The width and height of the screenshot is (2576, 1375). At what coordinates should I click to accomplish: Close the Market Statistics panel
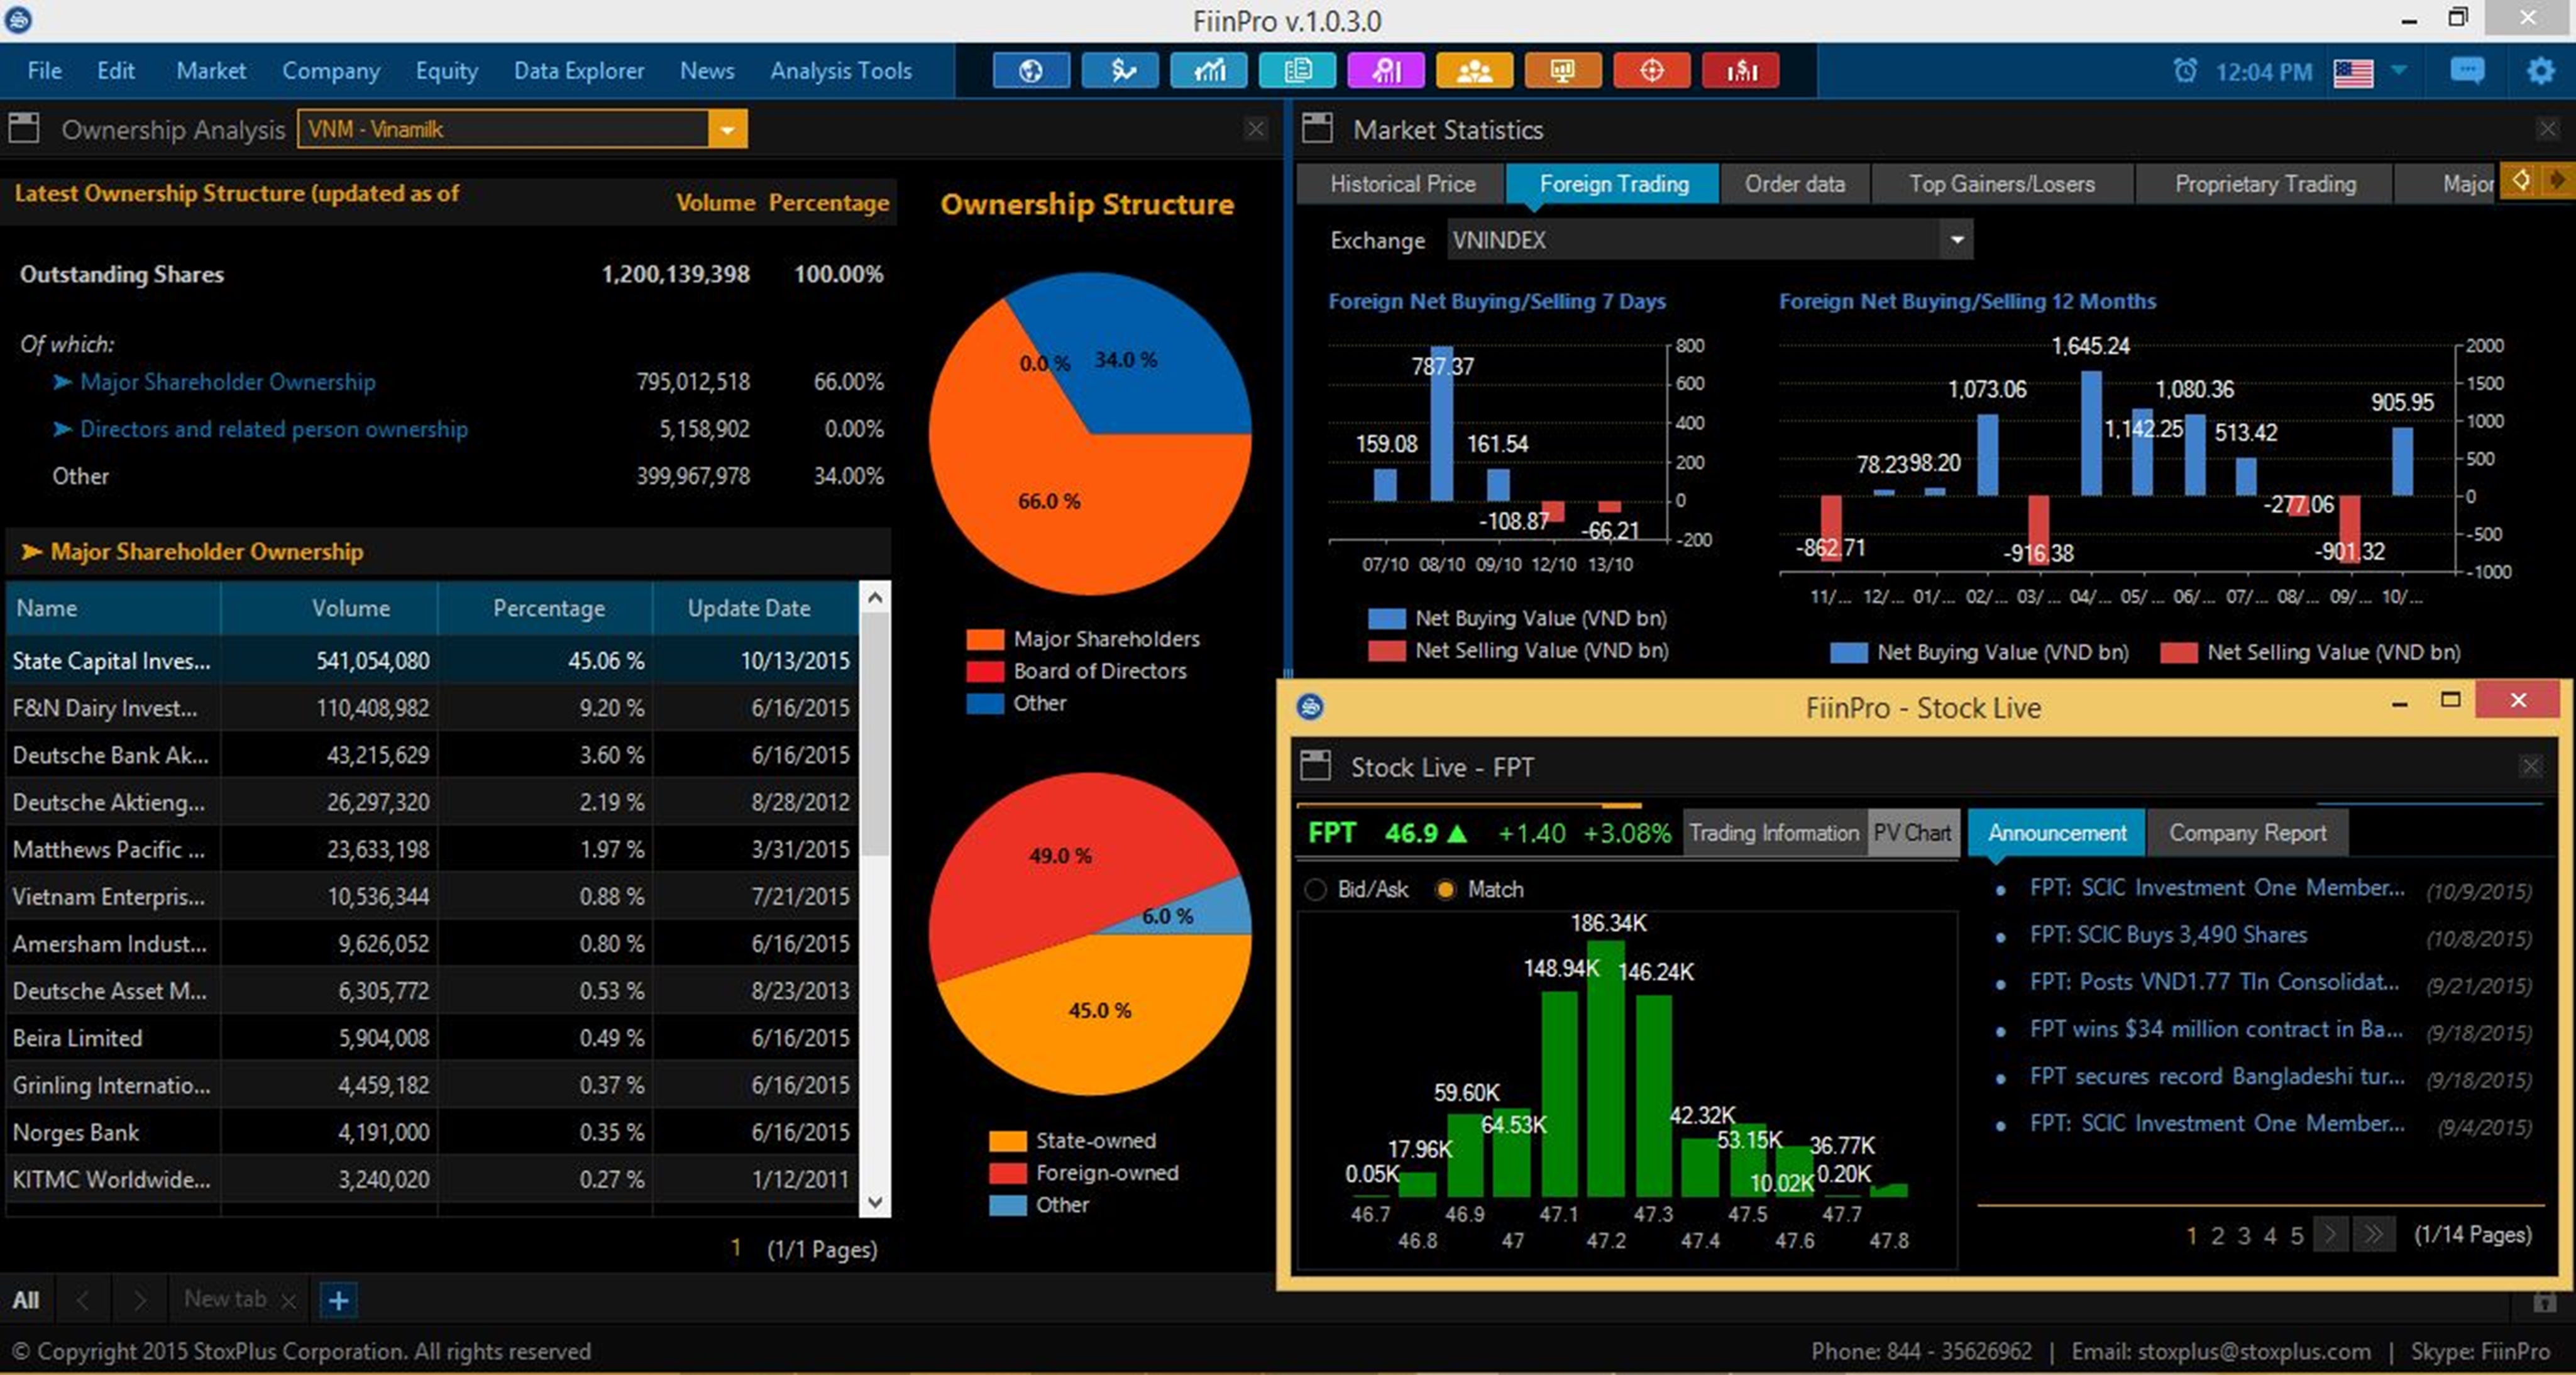tap(2548, 128)
